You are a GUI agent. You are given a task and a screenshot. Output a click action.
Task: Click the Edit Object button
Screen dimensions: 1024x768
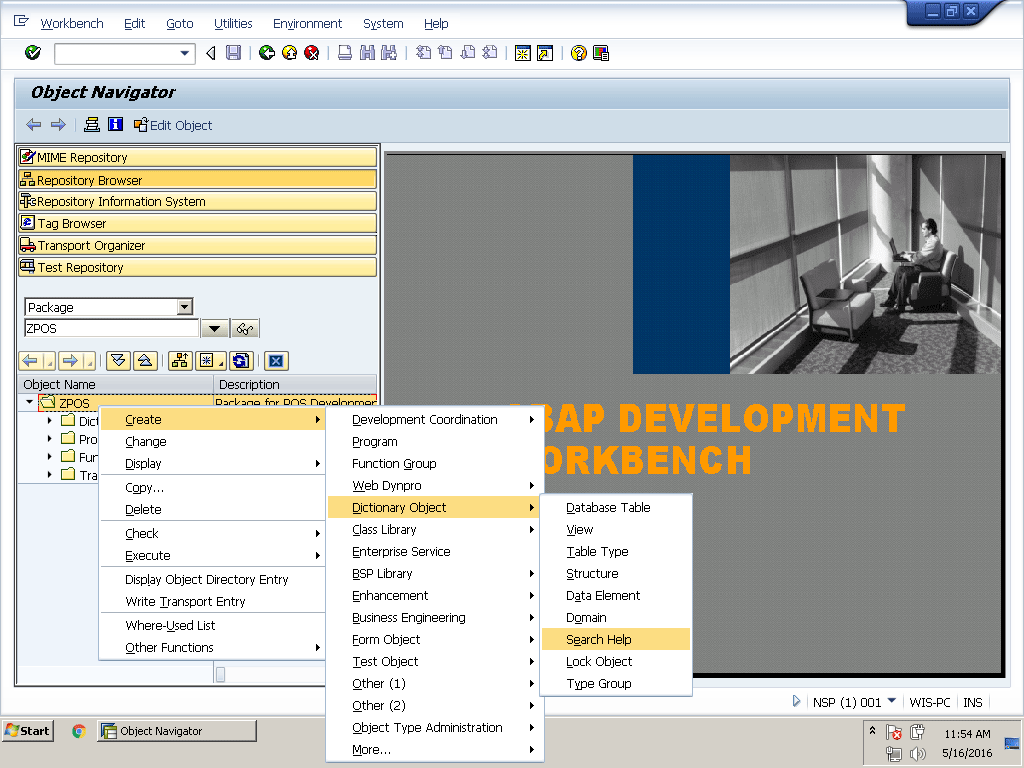click(173, 125)
